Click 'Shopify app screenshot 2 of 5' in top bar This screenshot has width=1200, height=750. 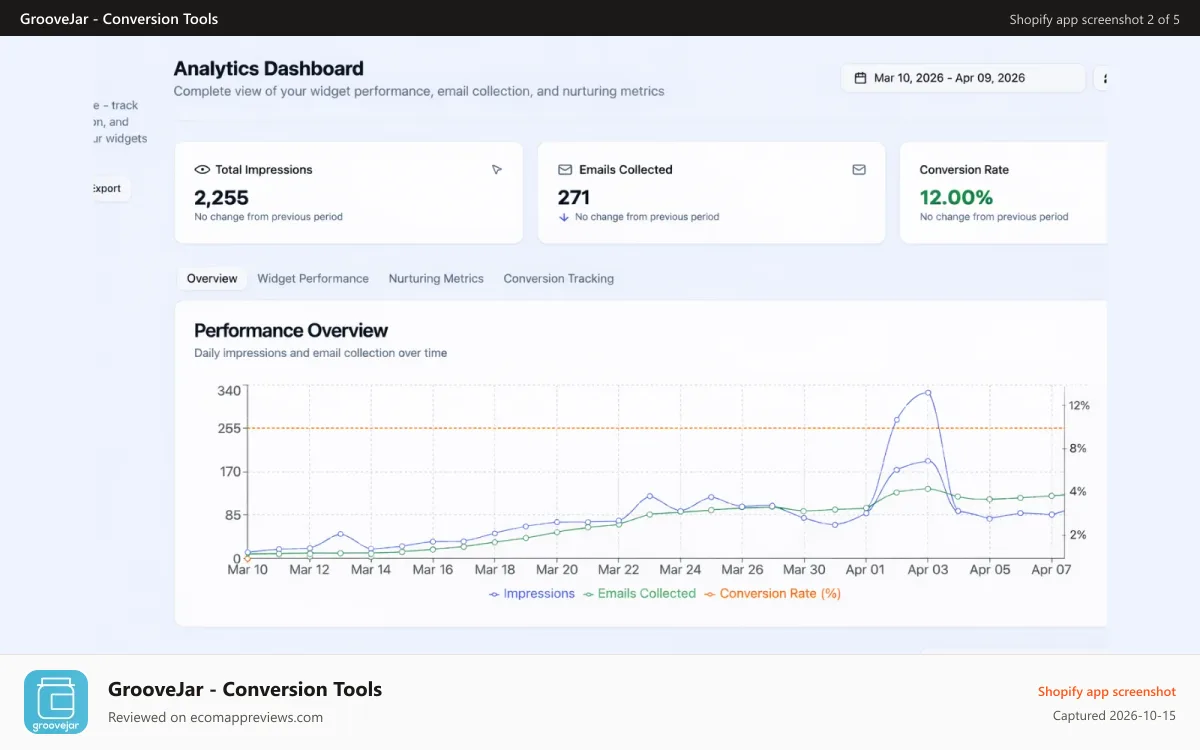click(x=1094, y=19)
